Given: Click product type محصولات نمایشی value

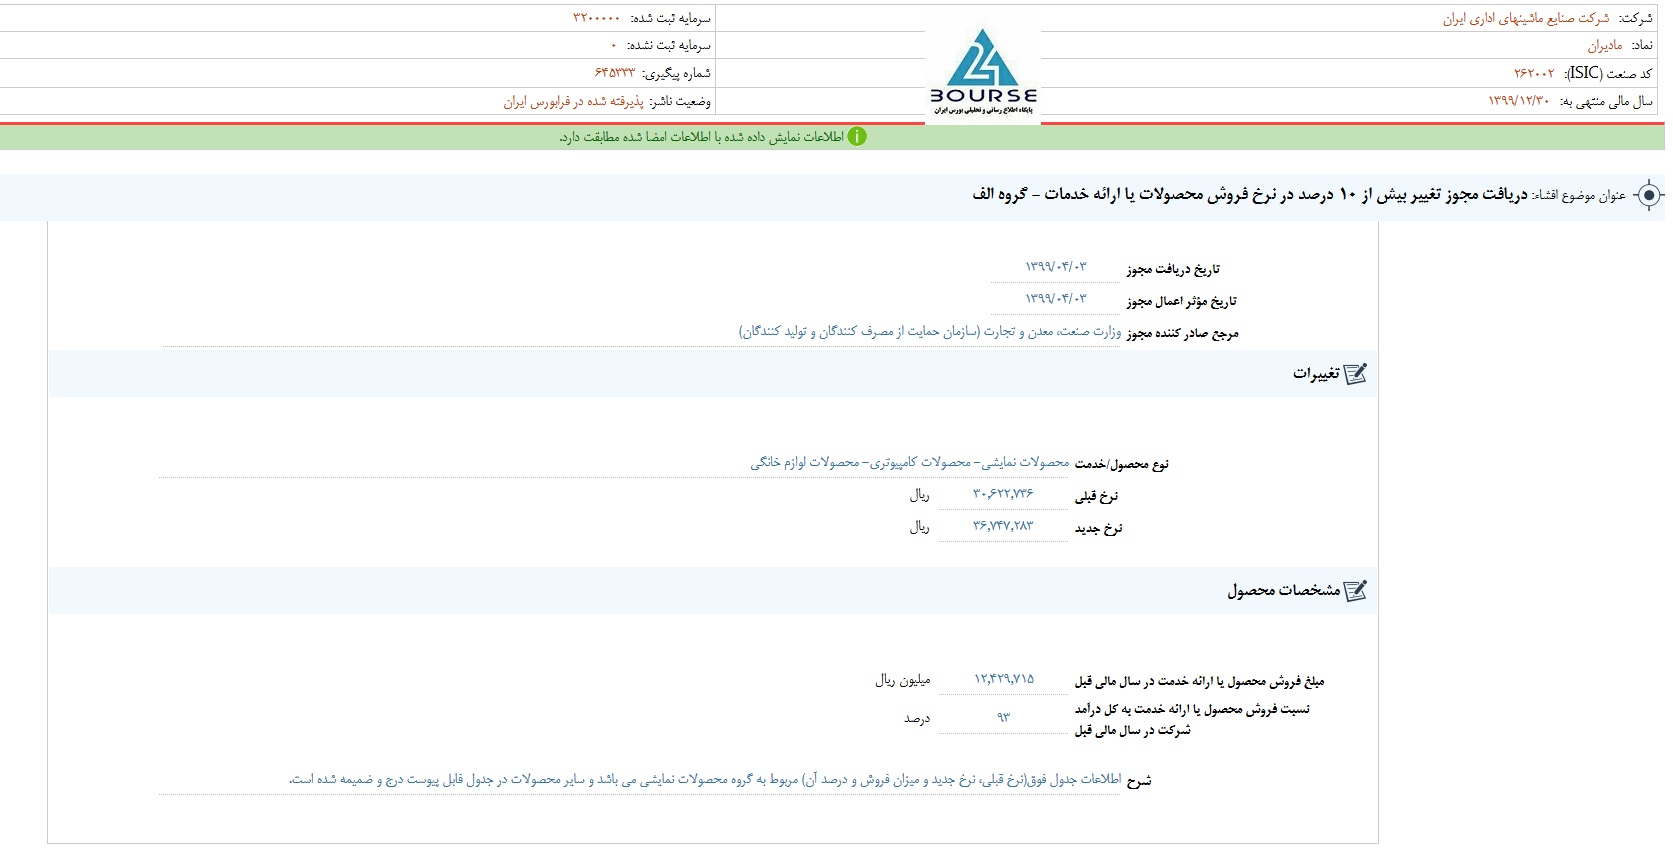Looking at the screenshot, I should point(910,462).
